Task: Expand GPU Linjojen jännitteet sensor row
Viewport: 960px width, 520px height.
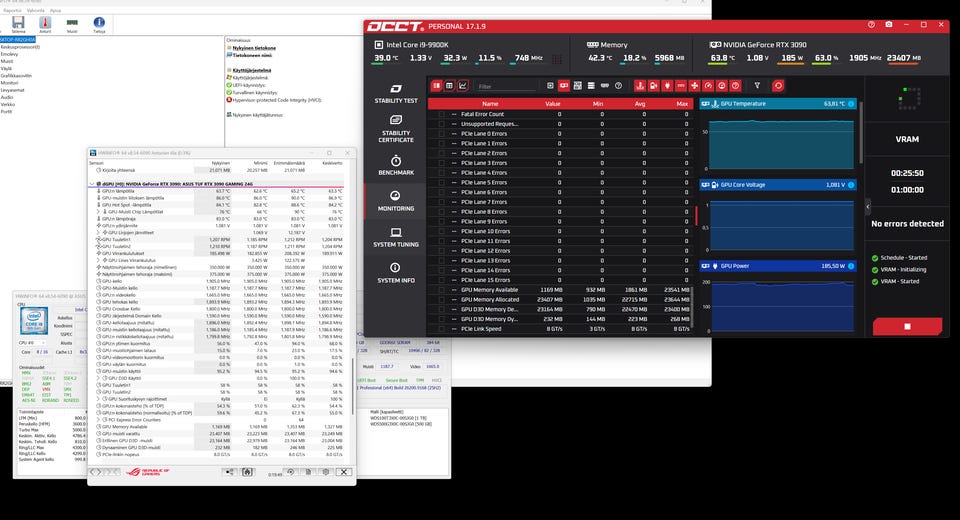Action: tap(98, 233)
